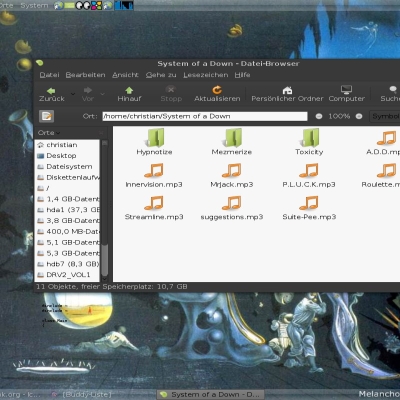Select the / root entry in sidebar
Viewport: 400px width, 400px height.
[67, 188]
